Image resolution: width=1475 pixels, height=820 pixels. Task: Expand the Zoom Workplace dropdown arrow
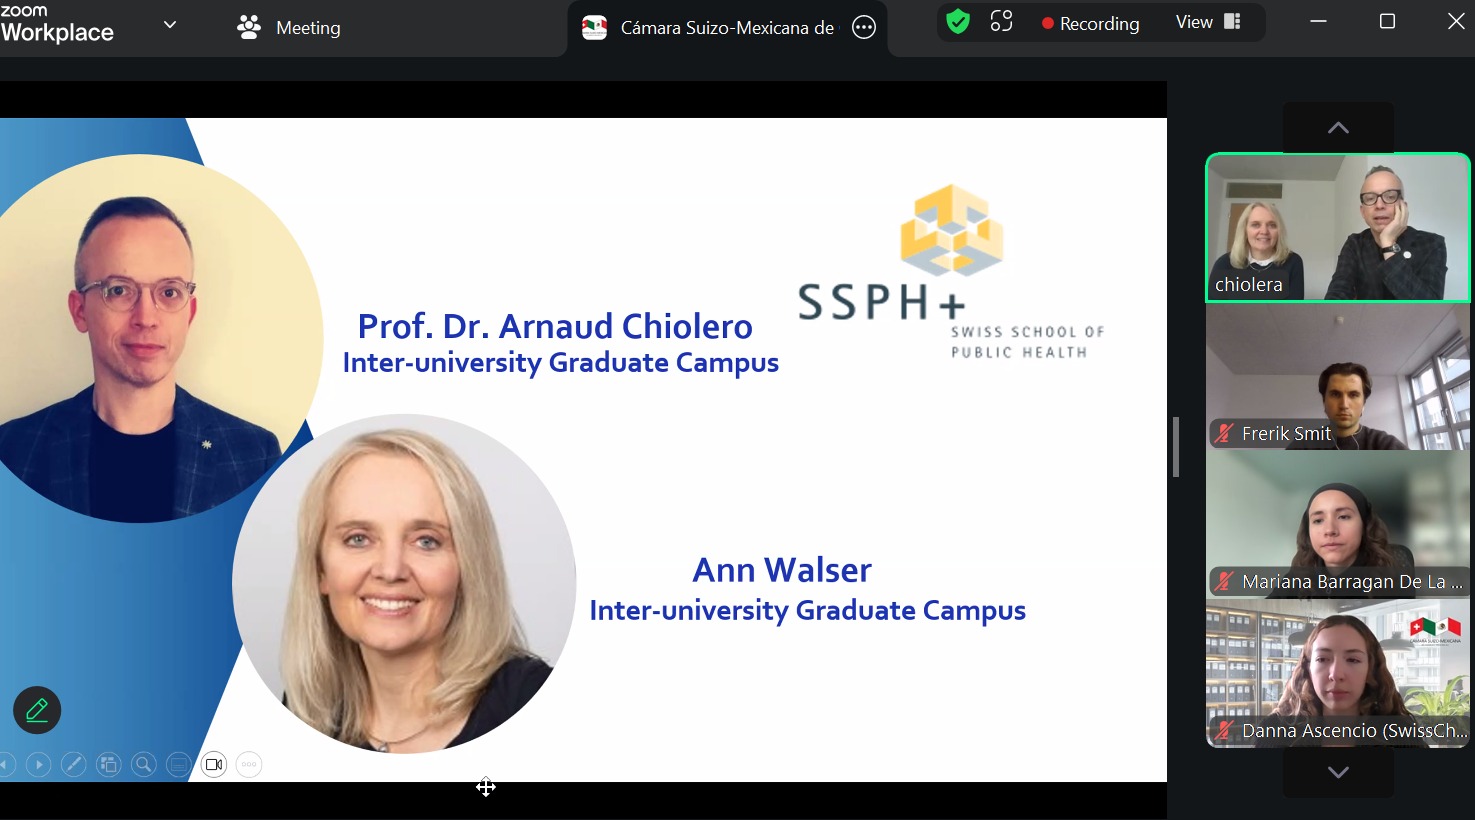[x=170, y=25]
